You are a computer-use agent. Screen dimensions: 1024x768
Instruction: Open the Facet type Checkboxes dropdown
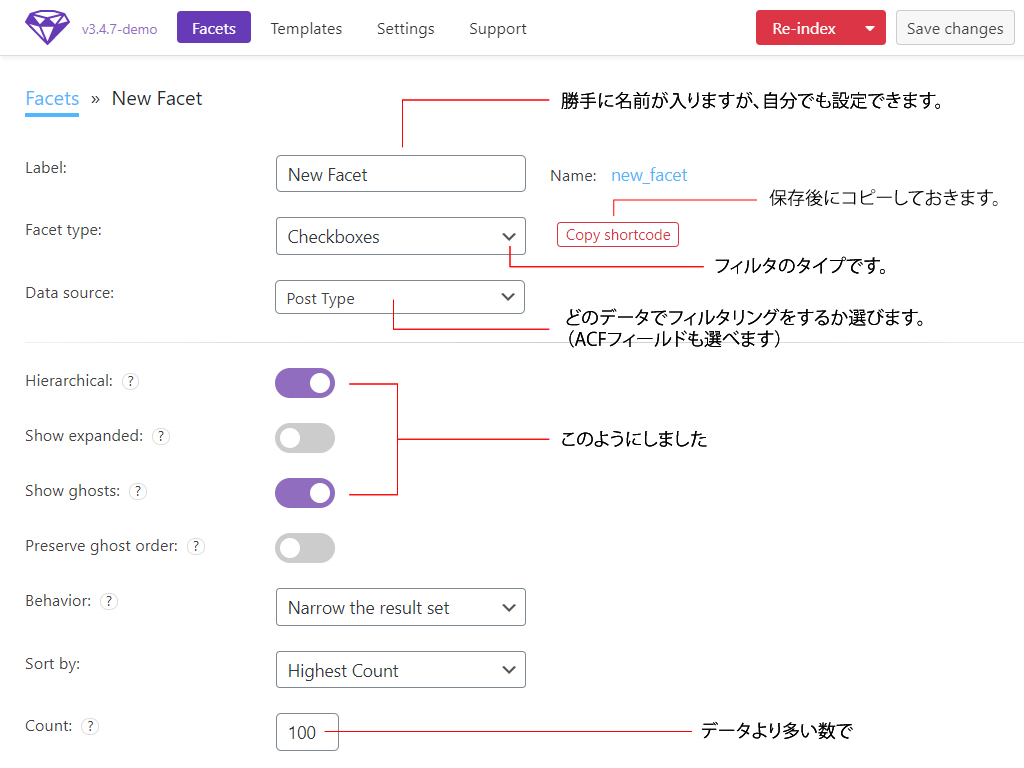pyautogui.click(x=401, y=236)
